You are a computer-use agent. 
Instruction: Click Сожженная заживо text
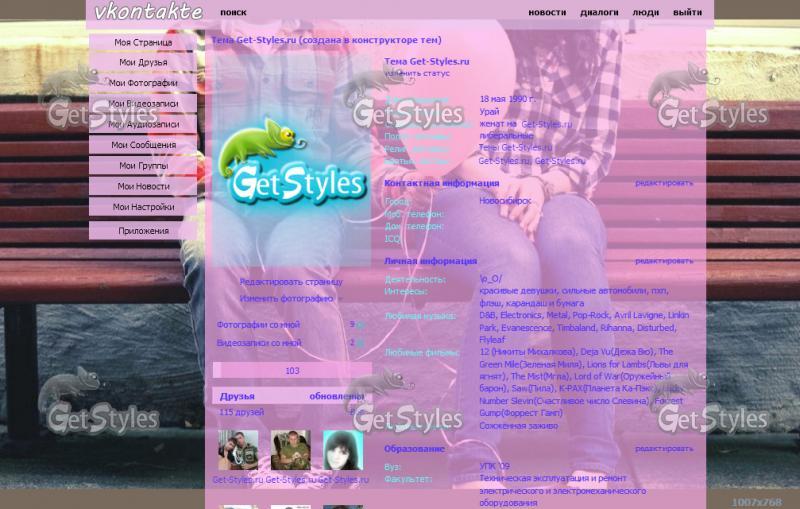coord(518,426)
